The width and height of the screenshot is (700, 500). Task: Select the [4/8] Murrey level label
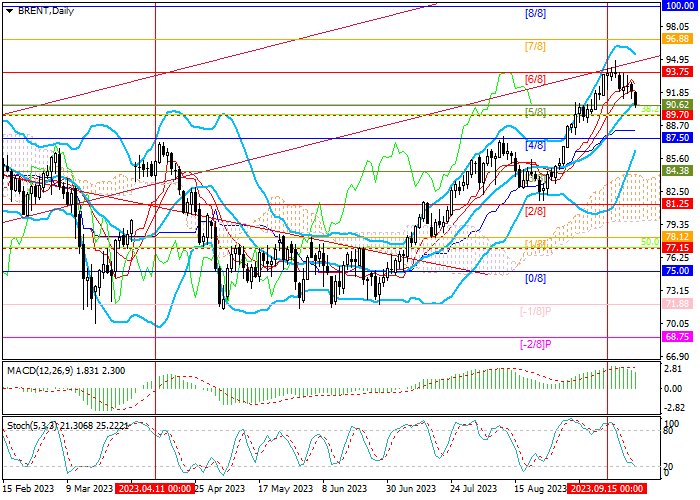pos(535,145)
